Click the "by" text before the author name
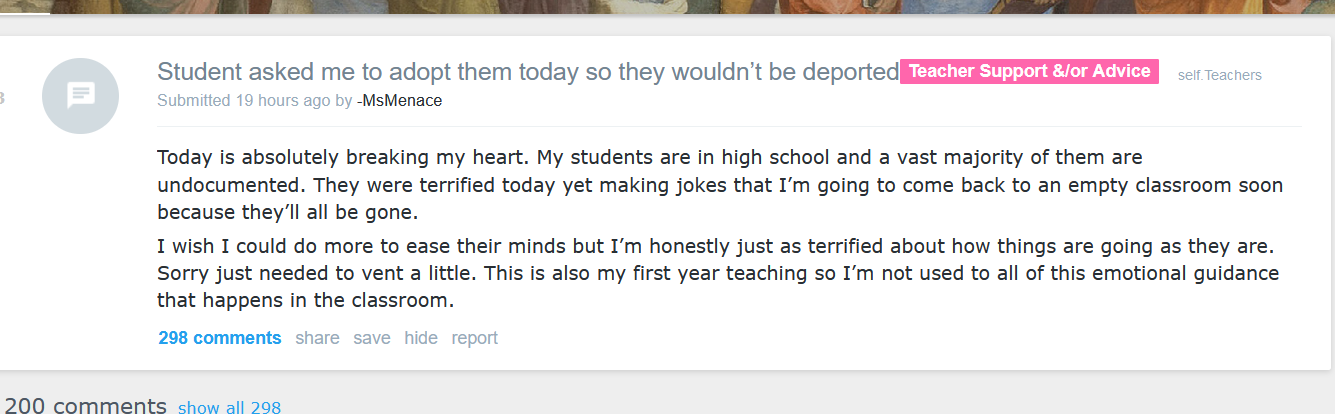The height and width of the screenshot is (414, 1335). click(343, 101)
